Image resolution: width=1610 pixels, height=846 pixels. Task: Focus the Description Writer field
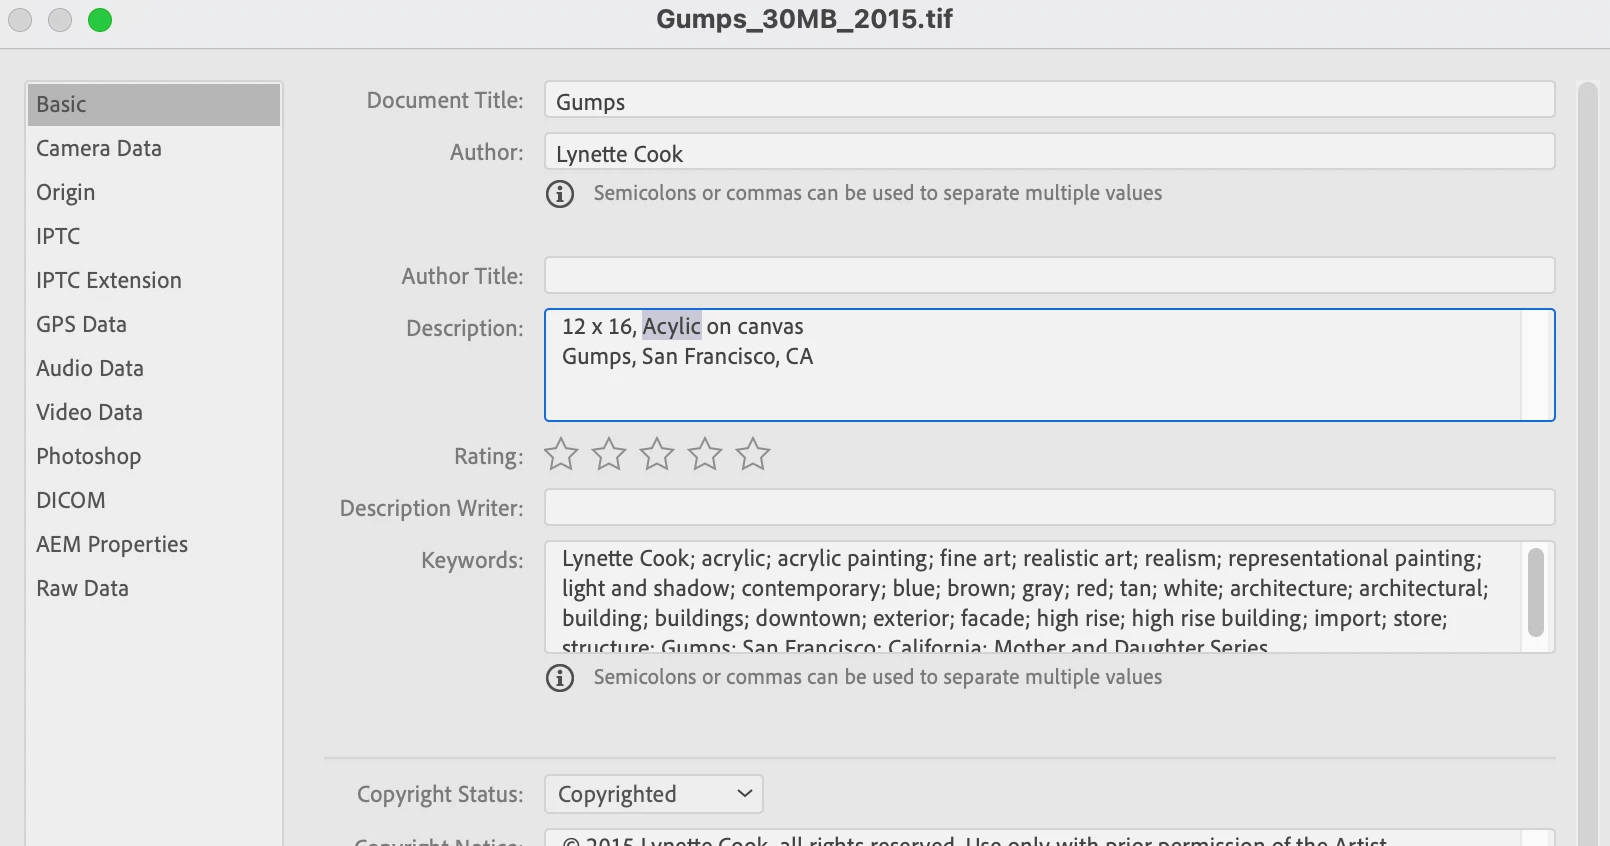click(x=1049, y=507)
